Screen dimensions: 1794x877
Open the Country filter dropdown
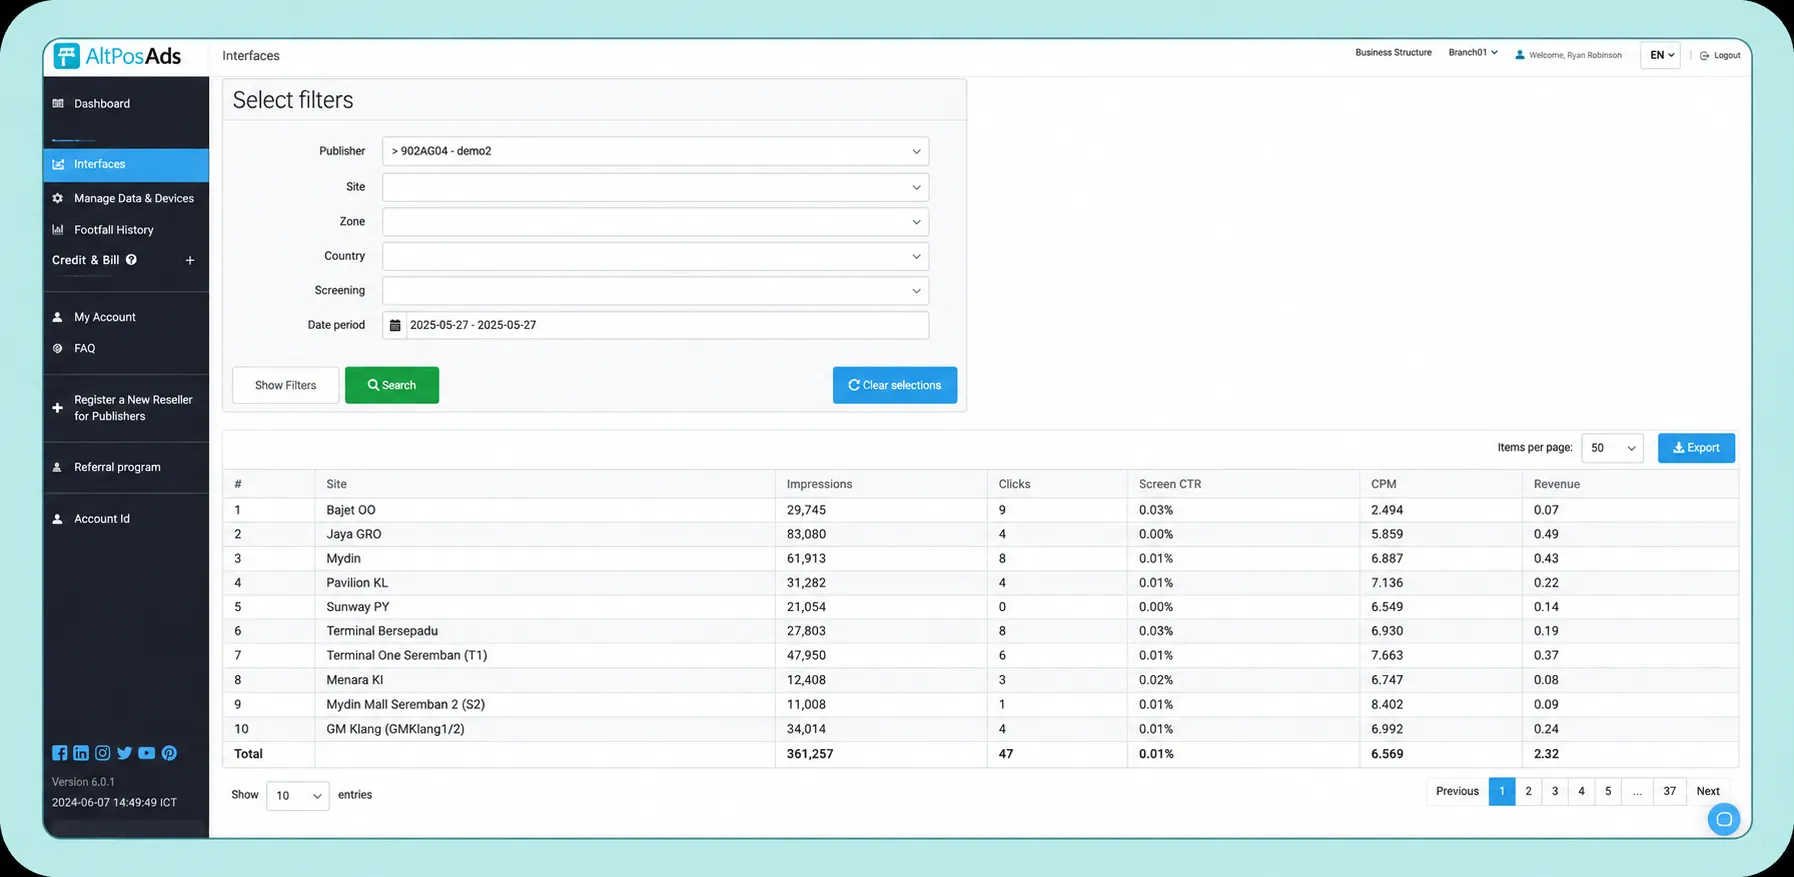655,256
